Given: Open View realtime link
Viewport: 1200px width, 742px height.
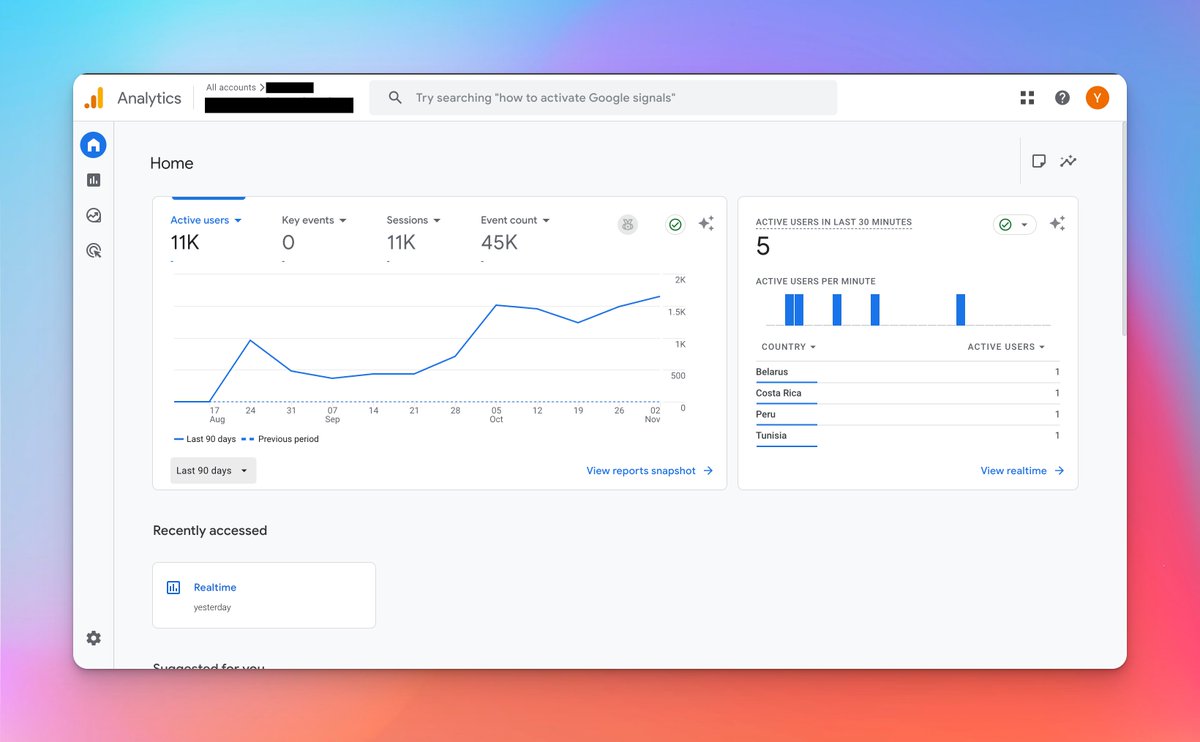Looking at the screenshot, I should [1021, 470].
